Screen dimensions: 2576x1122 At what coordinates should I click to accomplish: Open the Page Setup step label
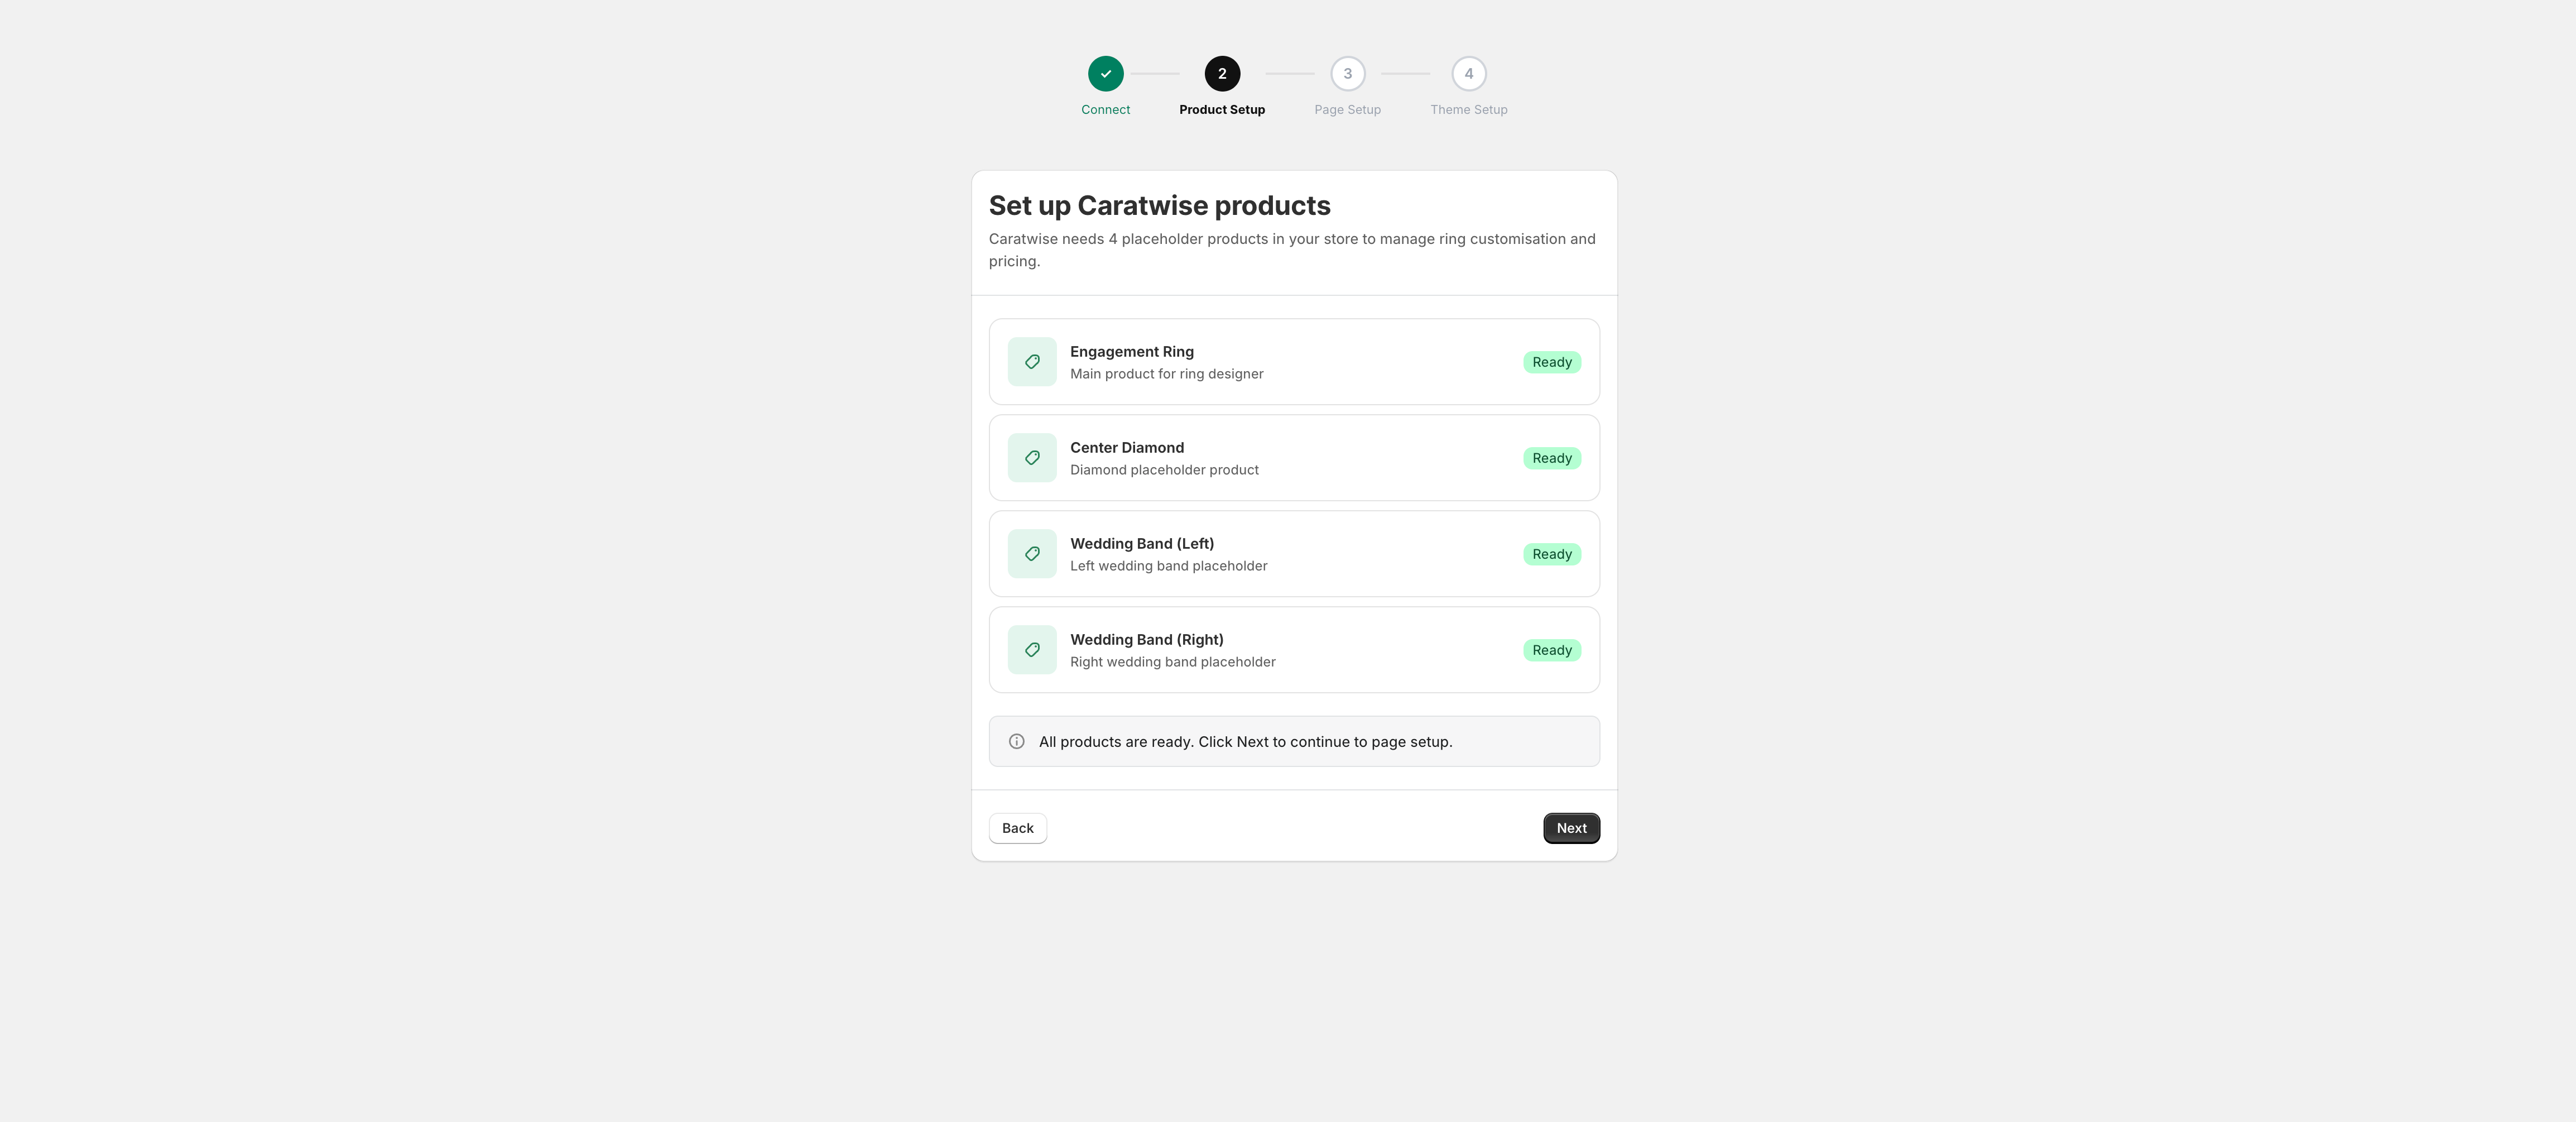1347,110
